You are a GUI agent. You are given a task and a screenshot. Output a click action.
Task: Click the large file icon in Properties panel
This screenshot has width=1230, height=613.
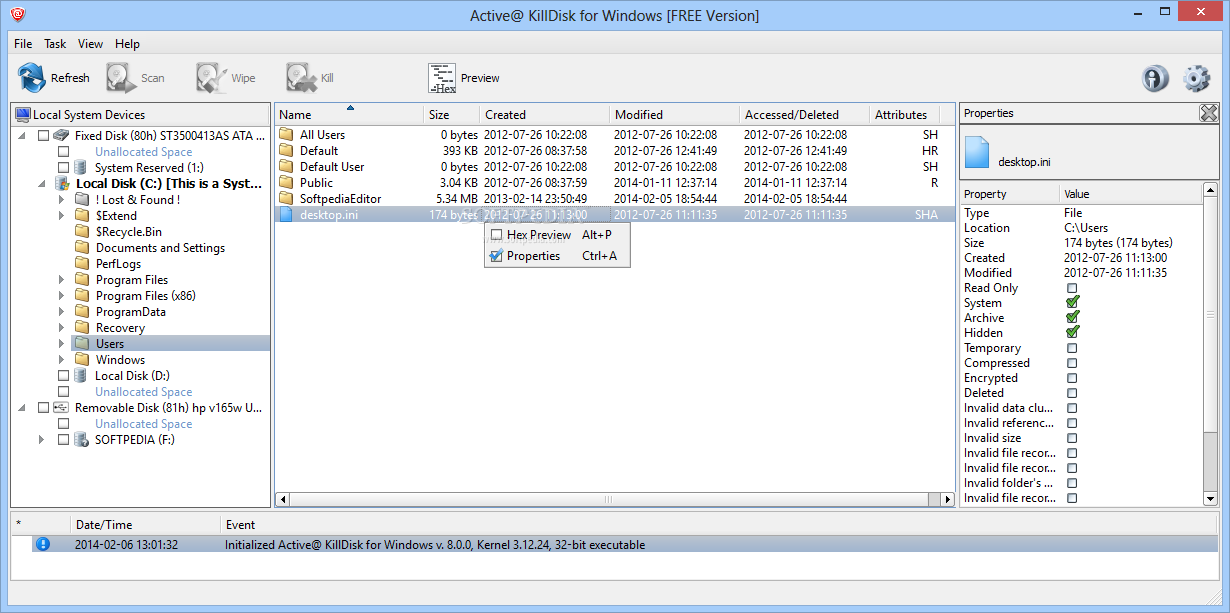point(977,153)
